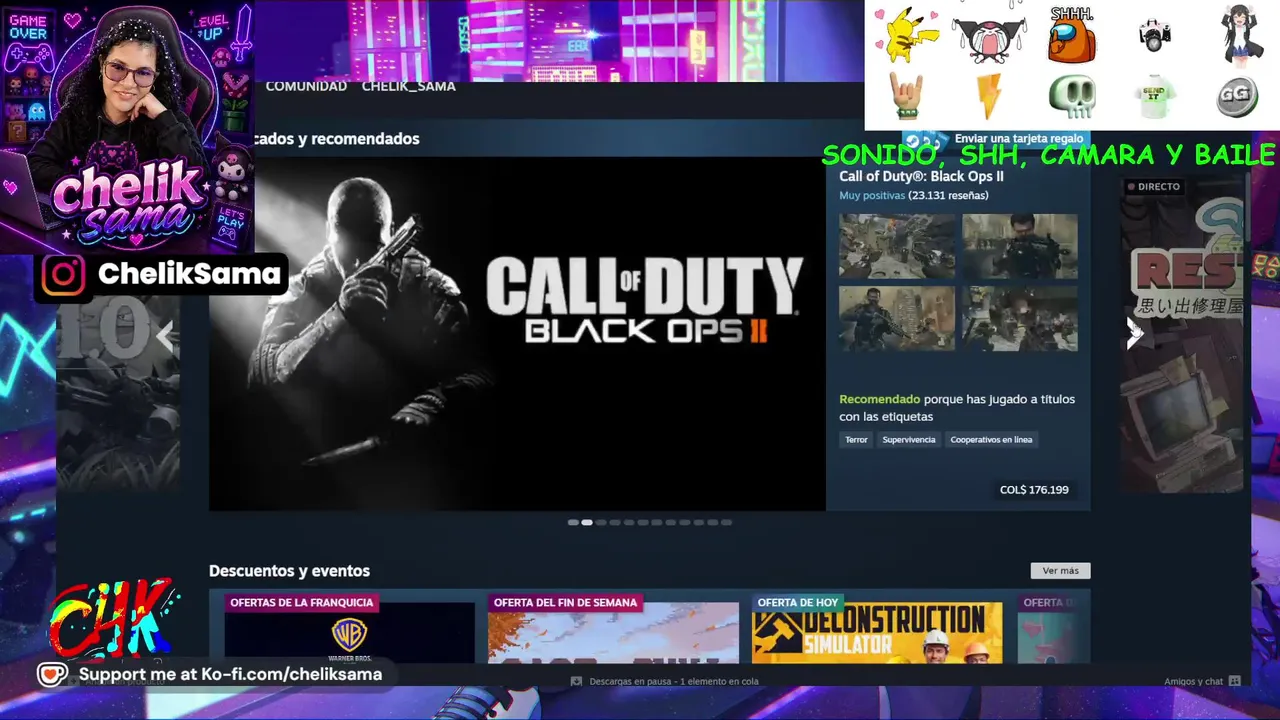Open the Call of Duty Black Ops II banner
Screen dimensions: 1280x720
coord(517,333)
